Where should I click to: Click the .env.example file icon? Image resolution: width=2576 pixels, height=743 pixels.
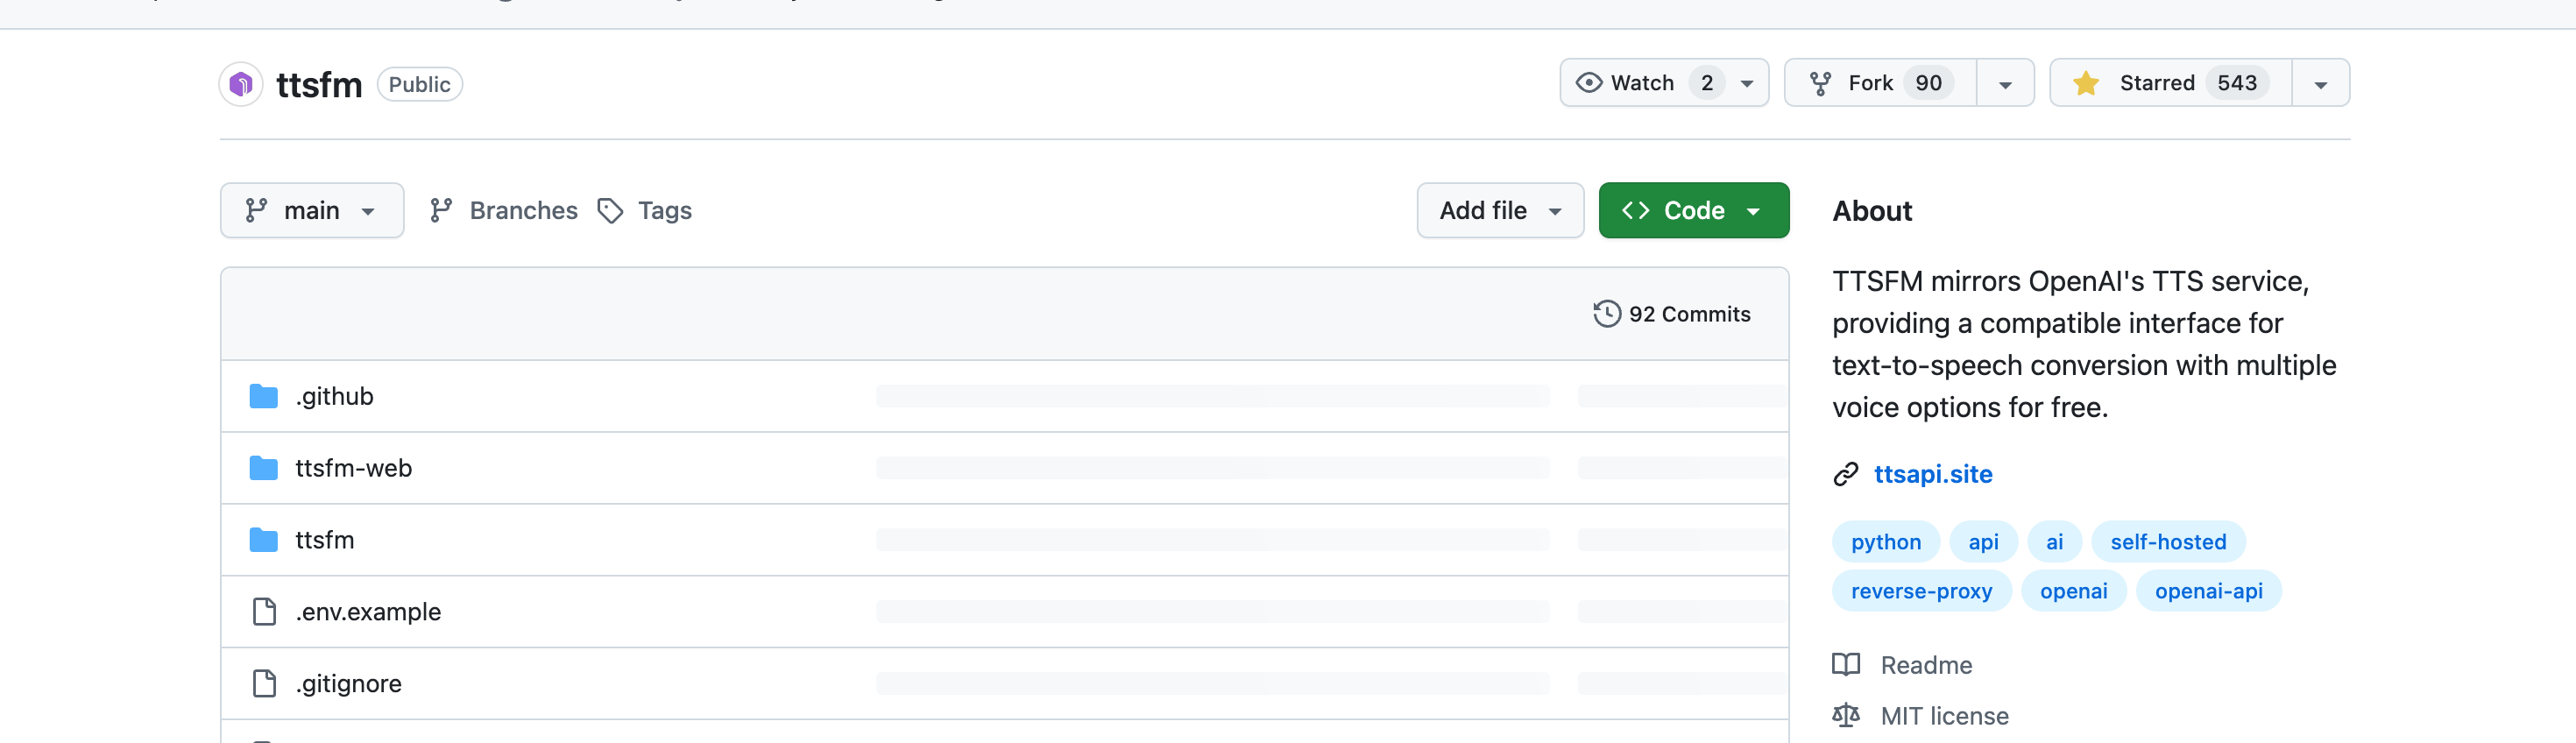pos(264,611)
